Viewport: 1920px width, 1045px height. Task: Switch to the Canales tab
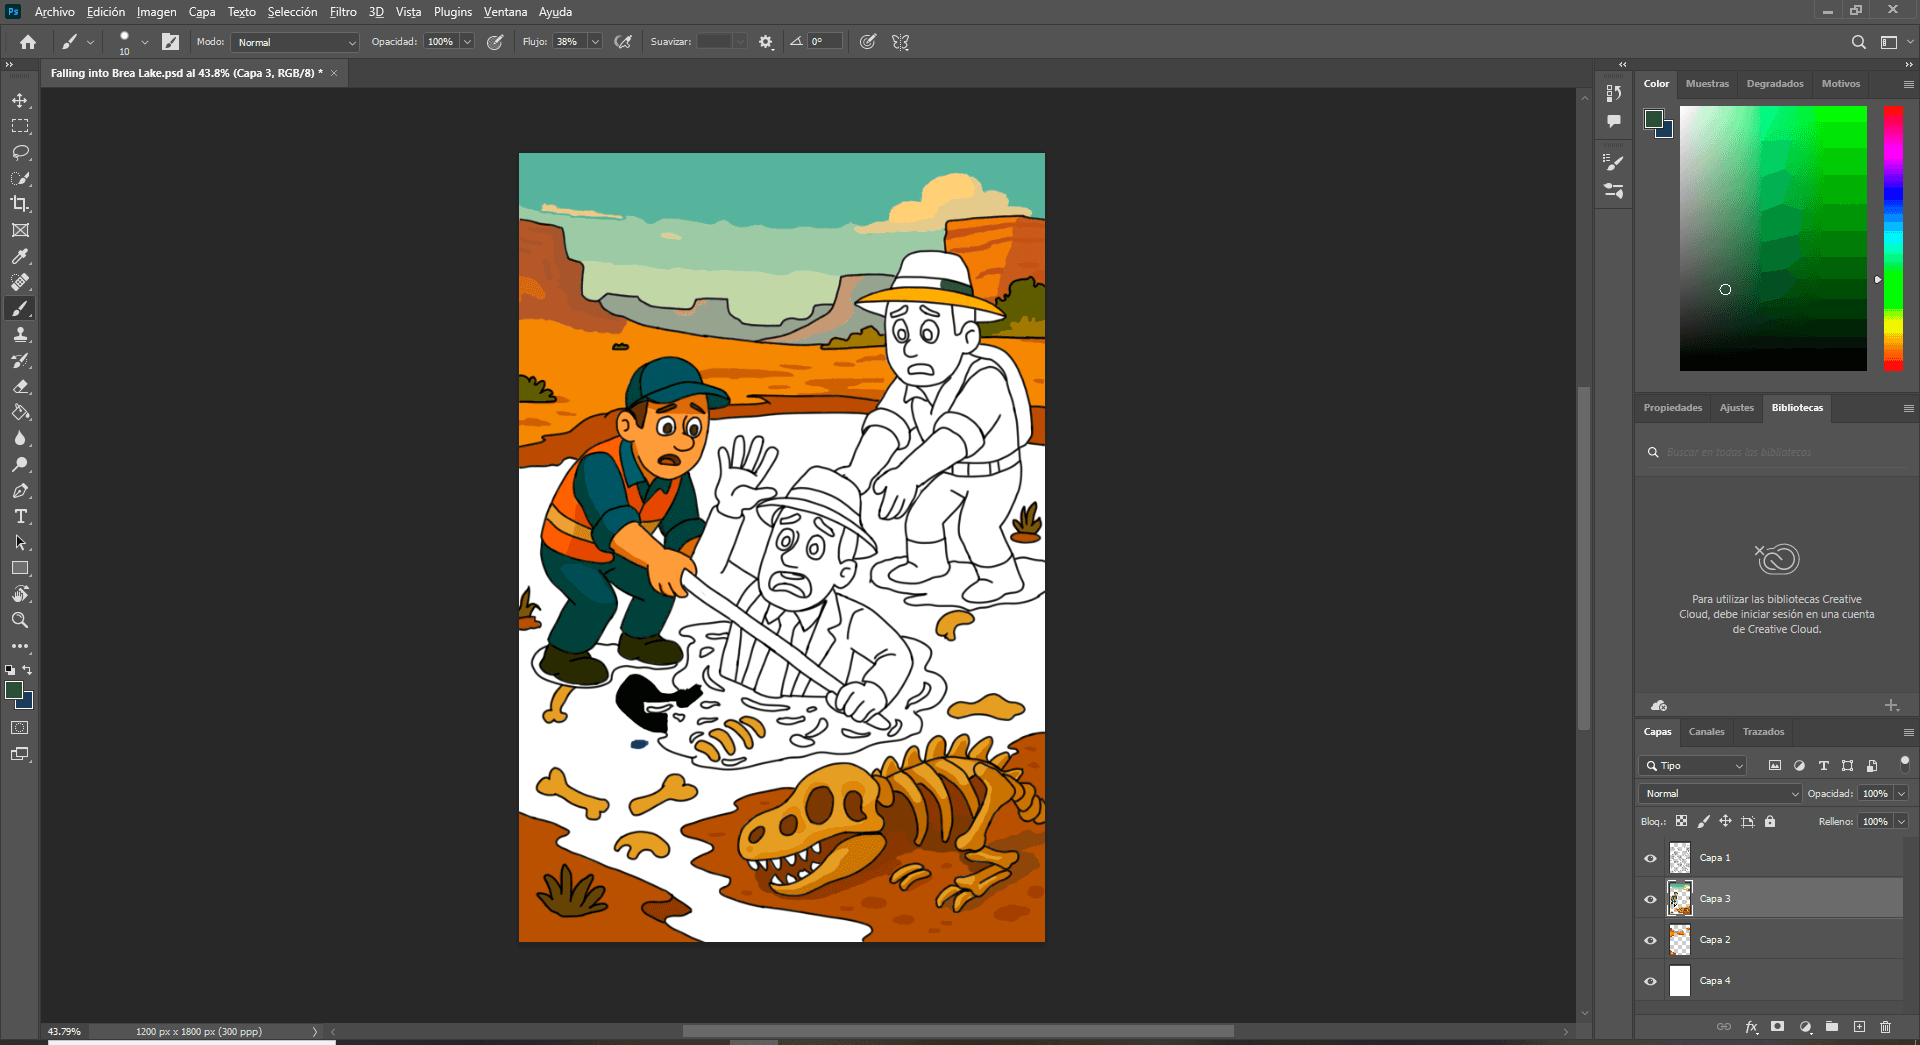tap(1706, 732)
